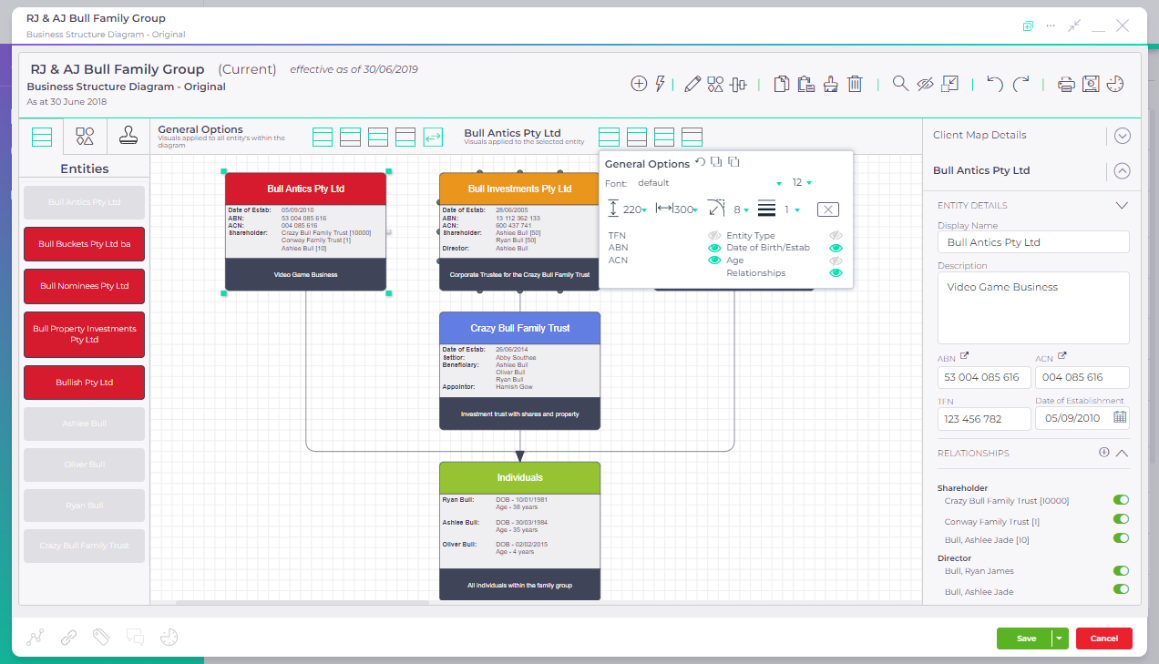1159x664 pixels.
Task: Select the Bull Buckets Pty Ltd entity
Action: (83, 244)
